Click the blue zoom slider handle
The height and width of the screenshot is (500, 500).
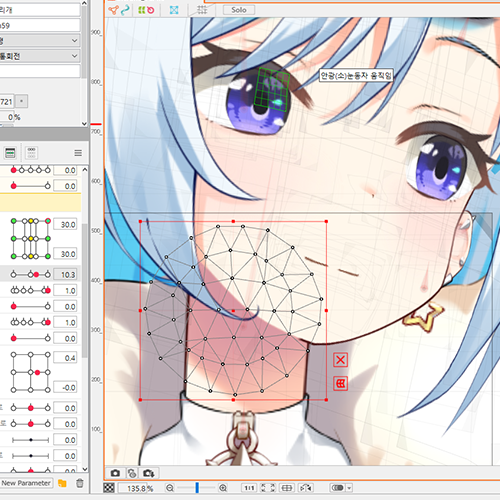197,488
